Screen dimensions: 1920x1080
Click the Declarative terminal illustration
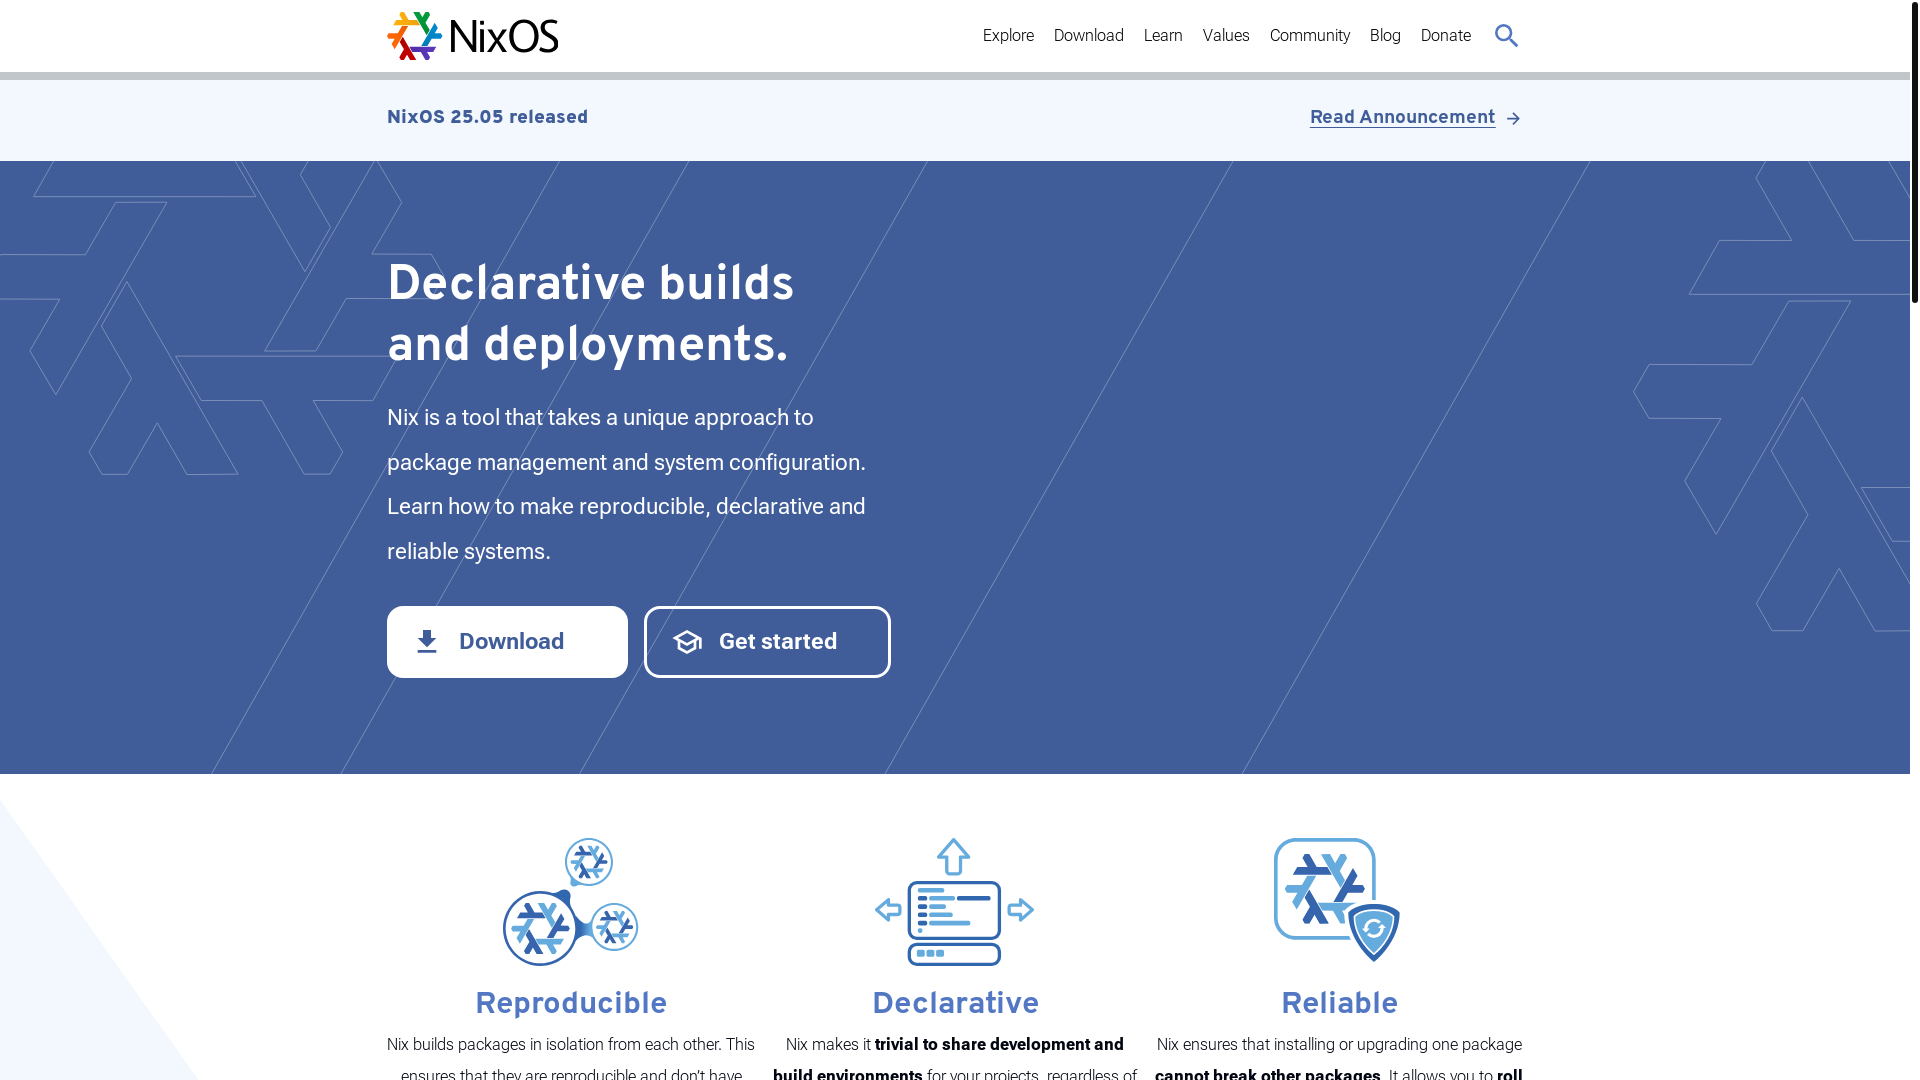pos(954,902)
